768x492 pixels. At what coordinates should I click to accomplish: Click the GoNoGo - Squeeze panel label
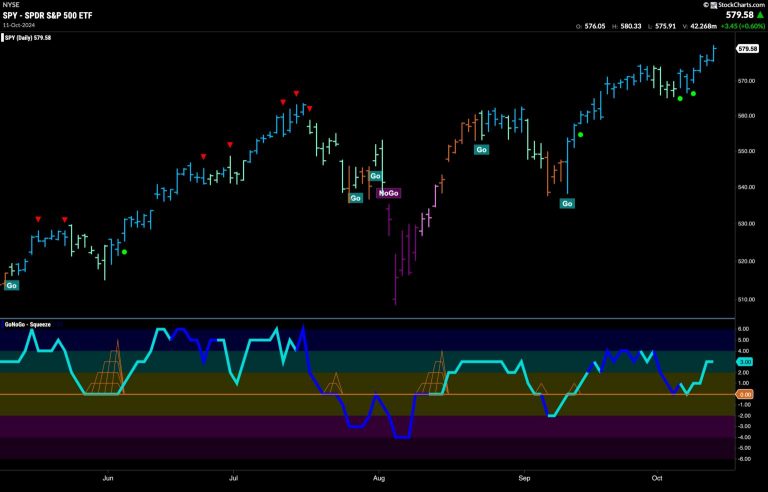(27, 324)
